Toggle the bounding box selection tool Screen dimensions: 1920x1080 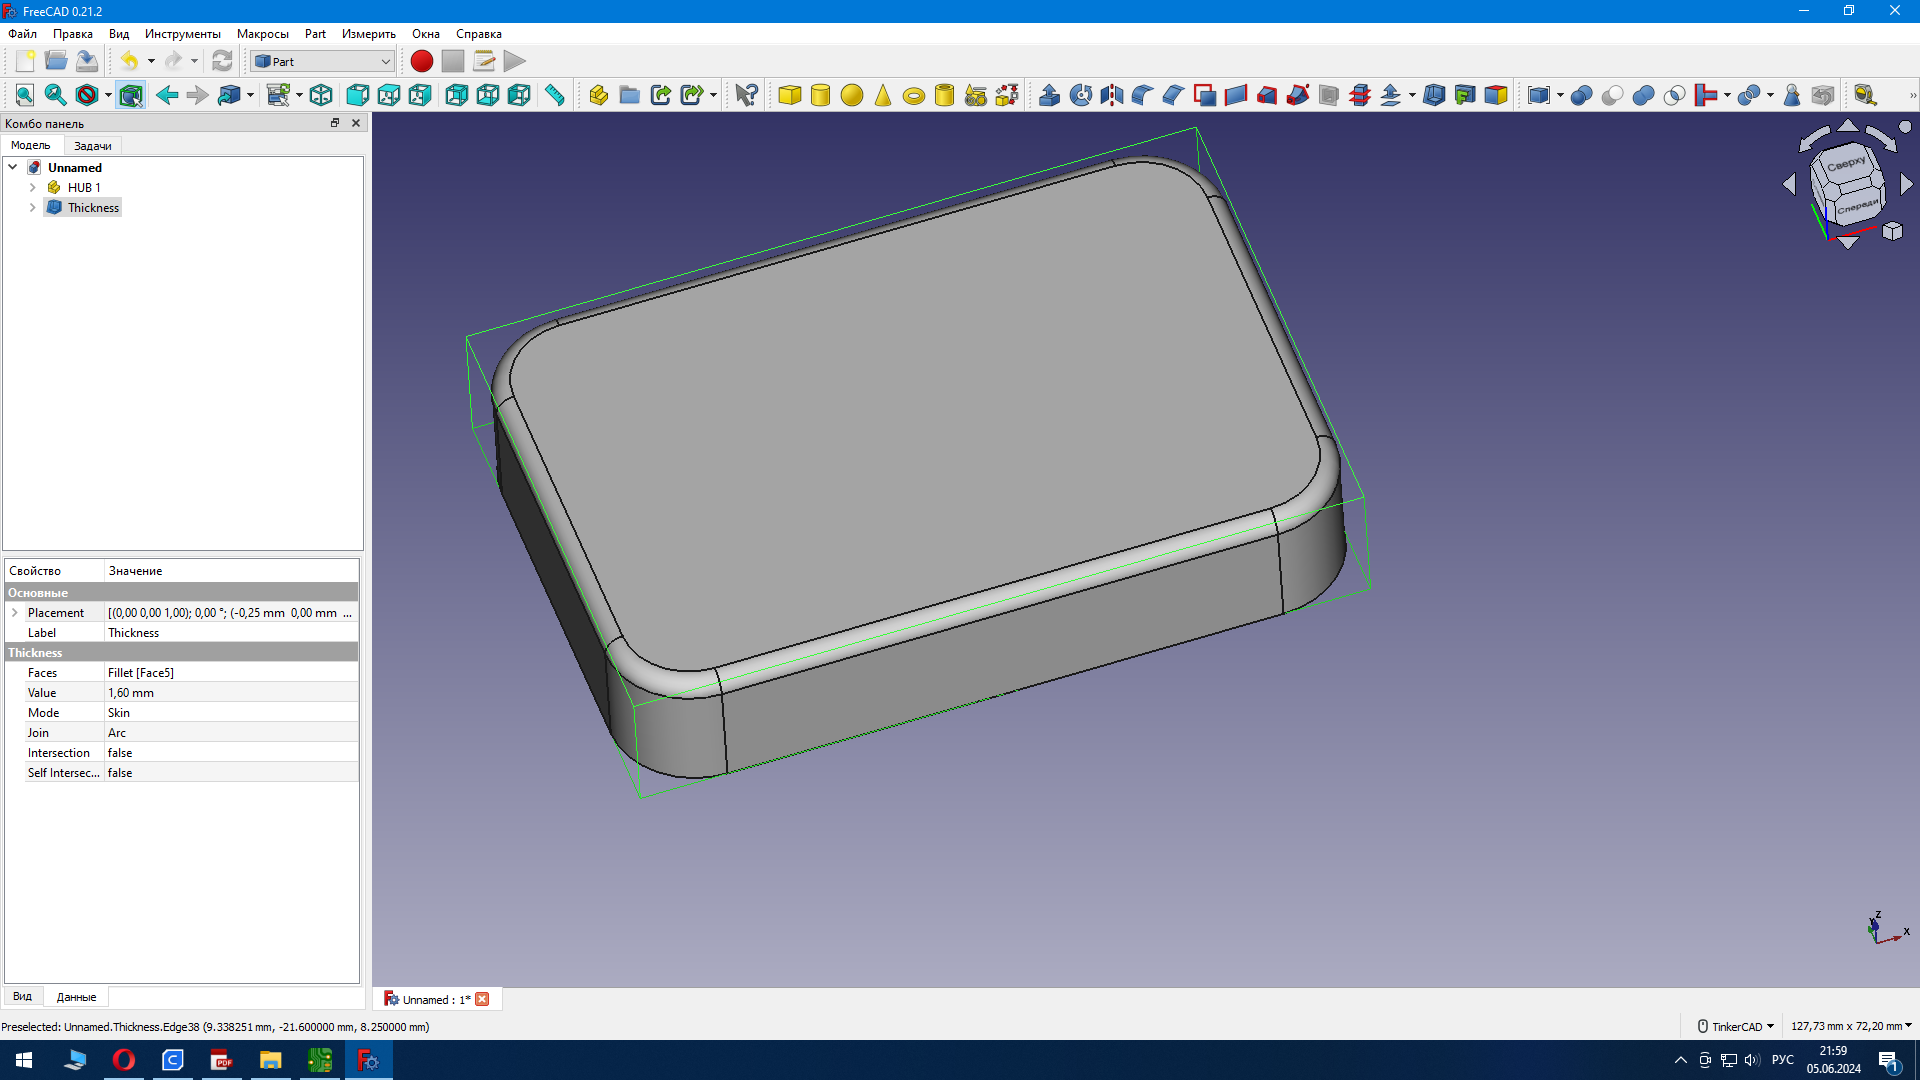[131, 95]
